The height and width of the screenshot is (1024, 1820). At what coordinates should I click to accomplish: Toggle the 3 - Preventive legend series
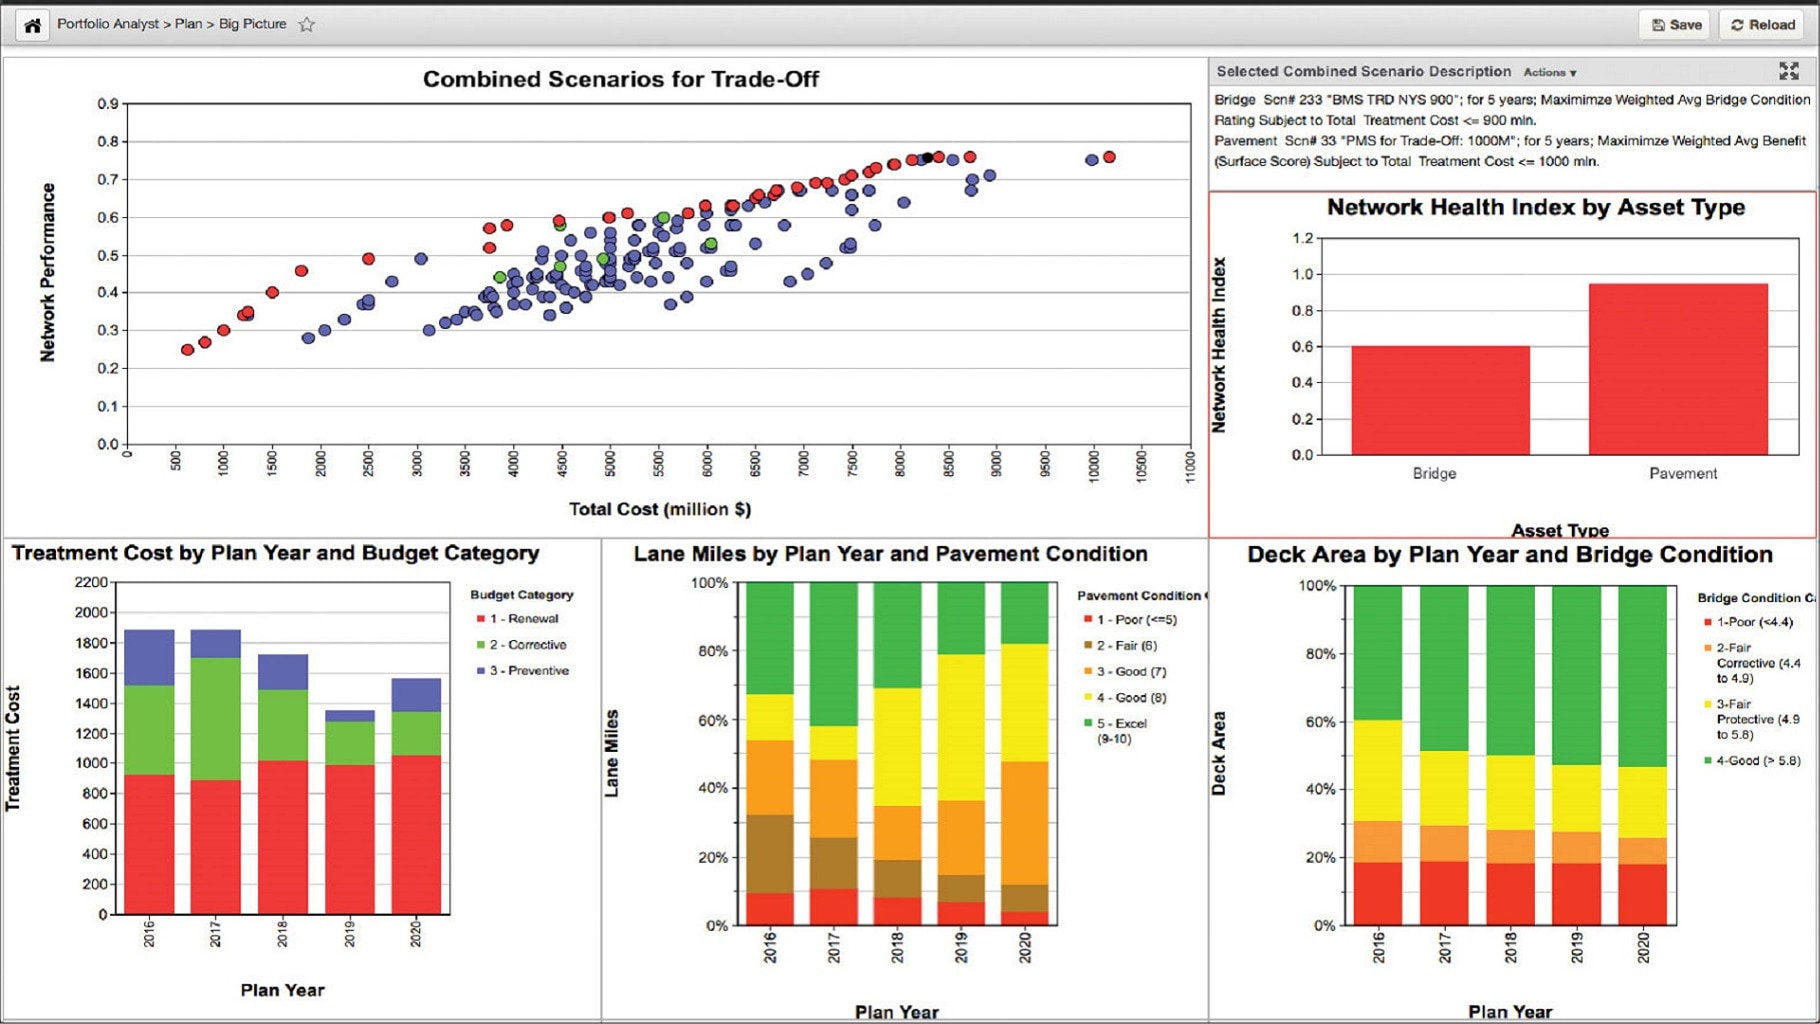click(528, 671)
